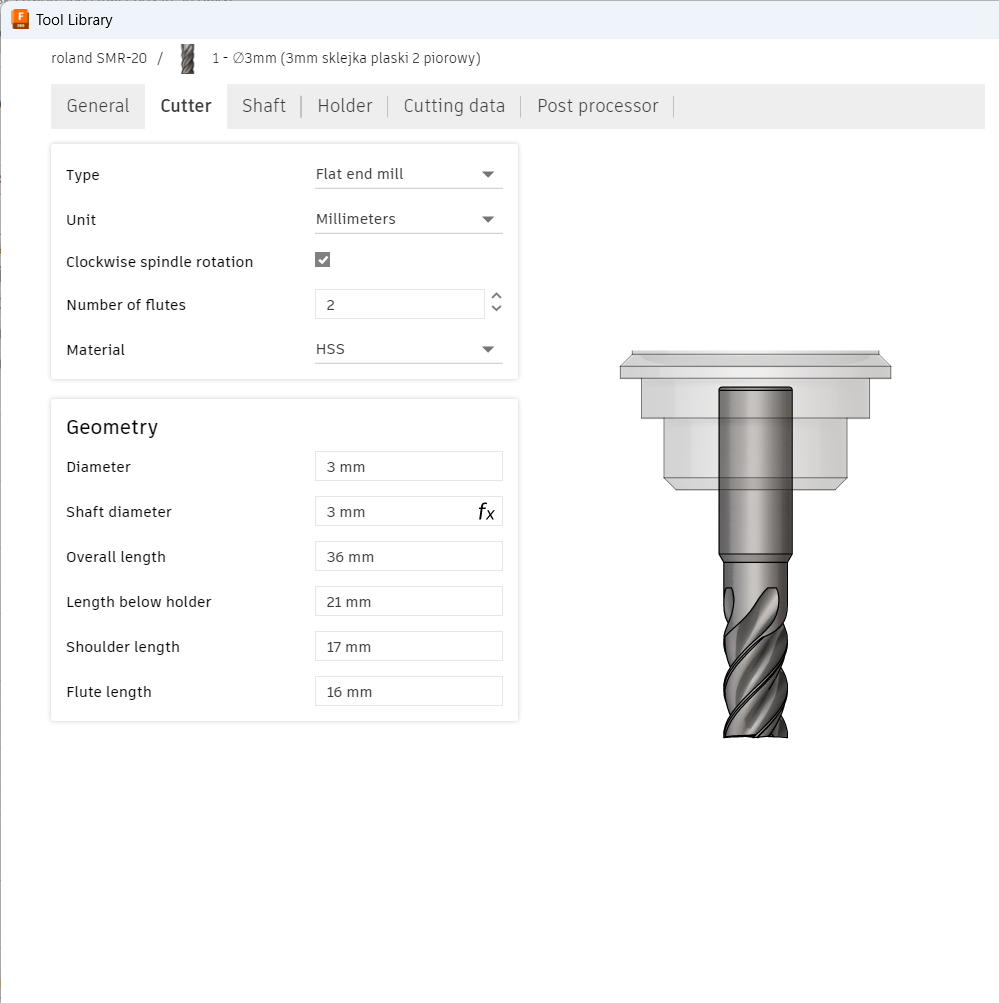The width and height of the screenshot is (999, 1003).
Task: Click the Shoulder length field showing 17 mm
Action: point(409,647)
